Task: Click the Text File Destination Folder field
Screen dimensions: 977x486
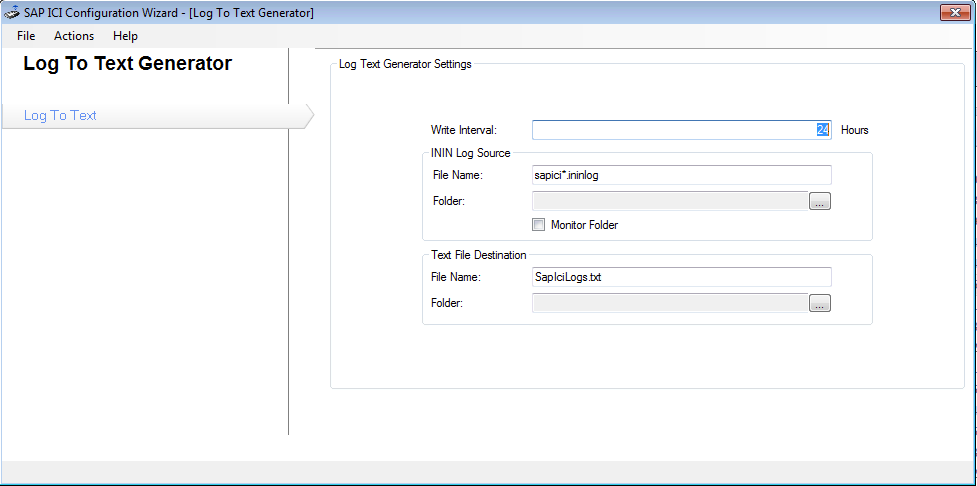Action: [x=669, y=303]
